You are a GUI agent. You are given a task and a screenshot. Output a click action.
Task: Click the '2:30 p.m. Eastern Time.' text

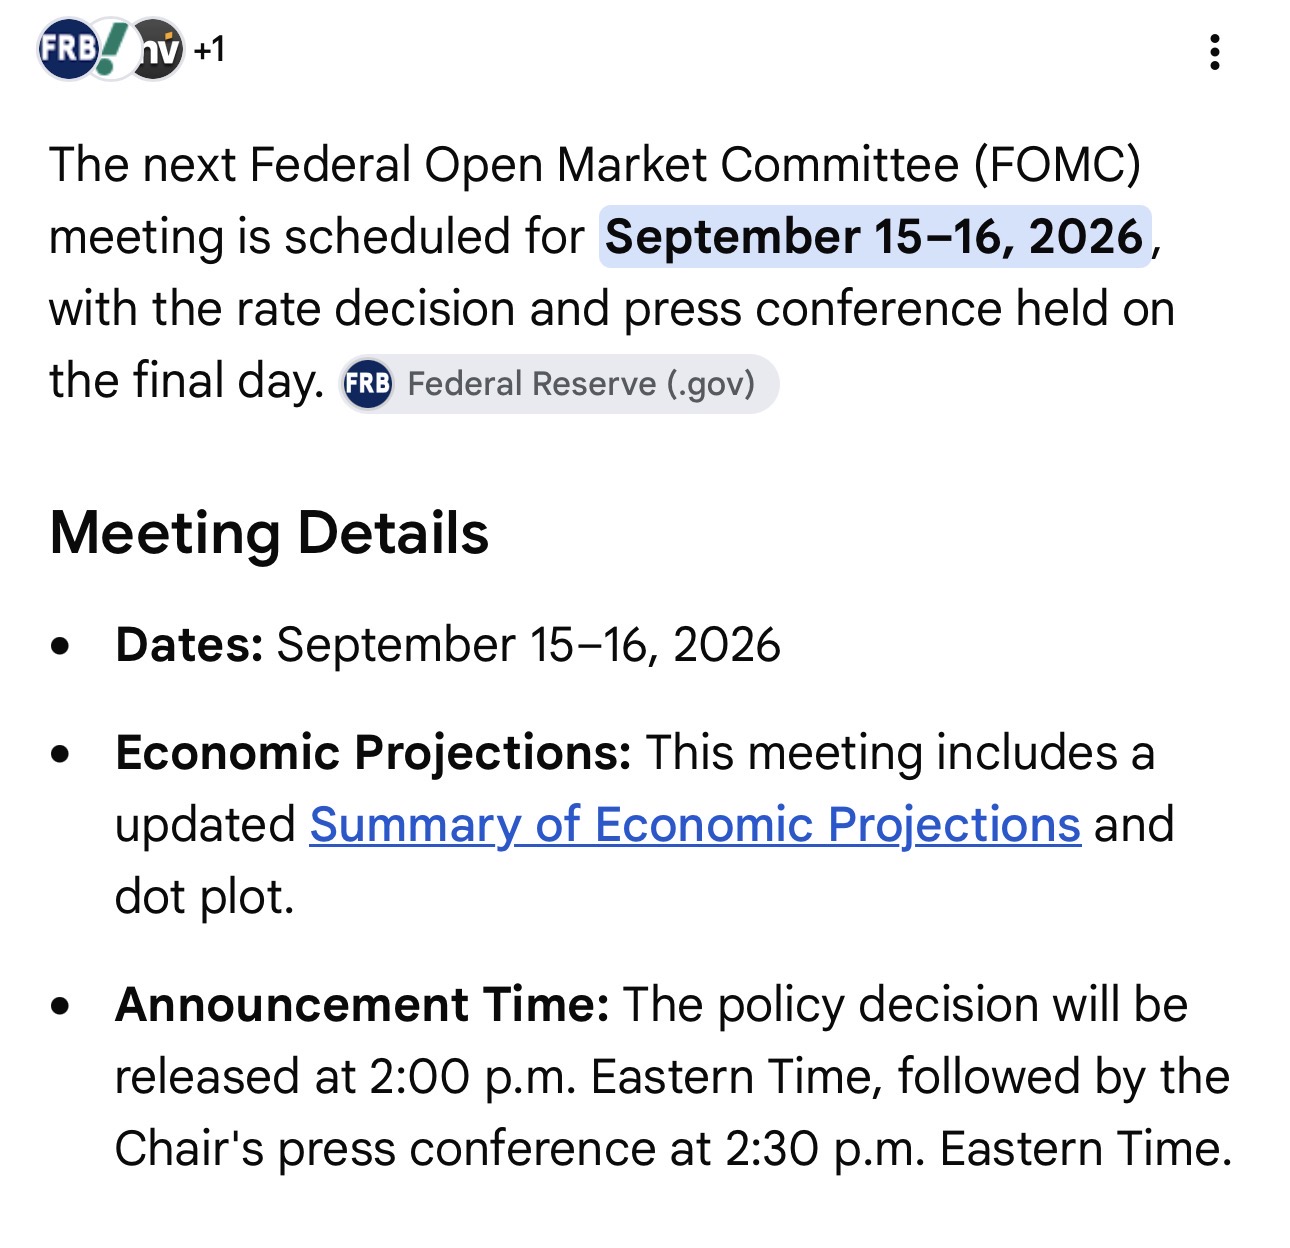(978, 1149)
